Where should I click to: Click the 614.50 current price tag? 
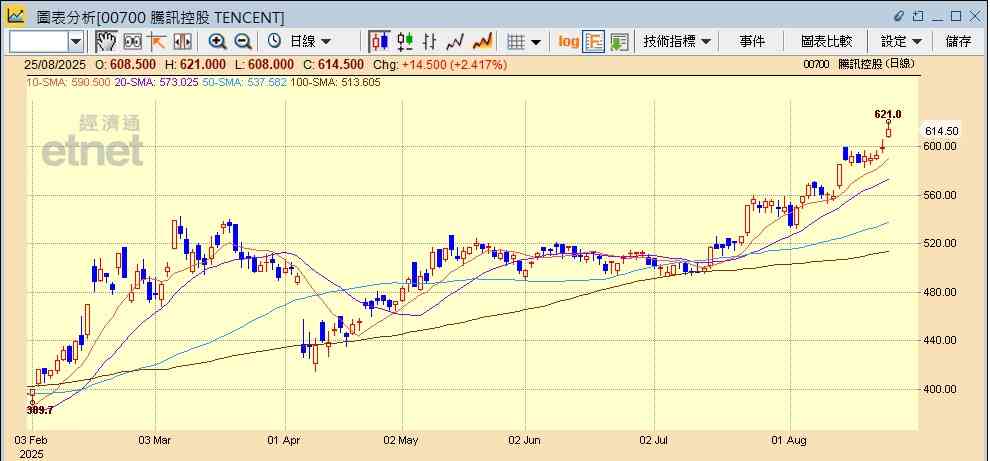(x=941, y=131)
